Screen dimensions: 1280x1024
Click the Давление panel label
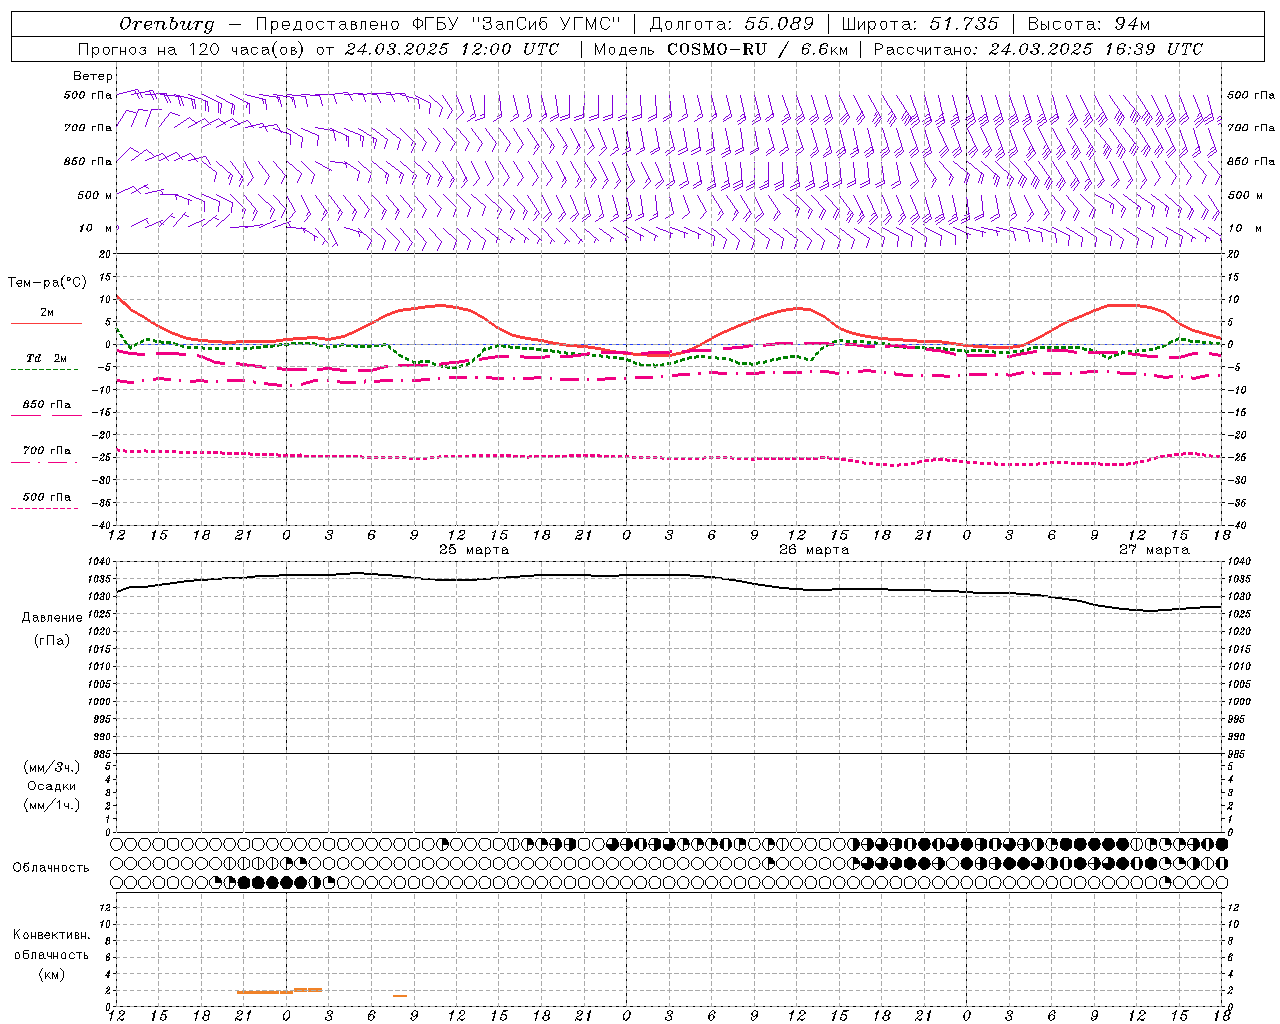pos(52,618)
